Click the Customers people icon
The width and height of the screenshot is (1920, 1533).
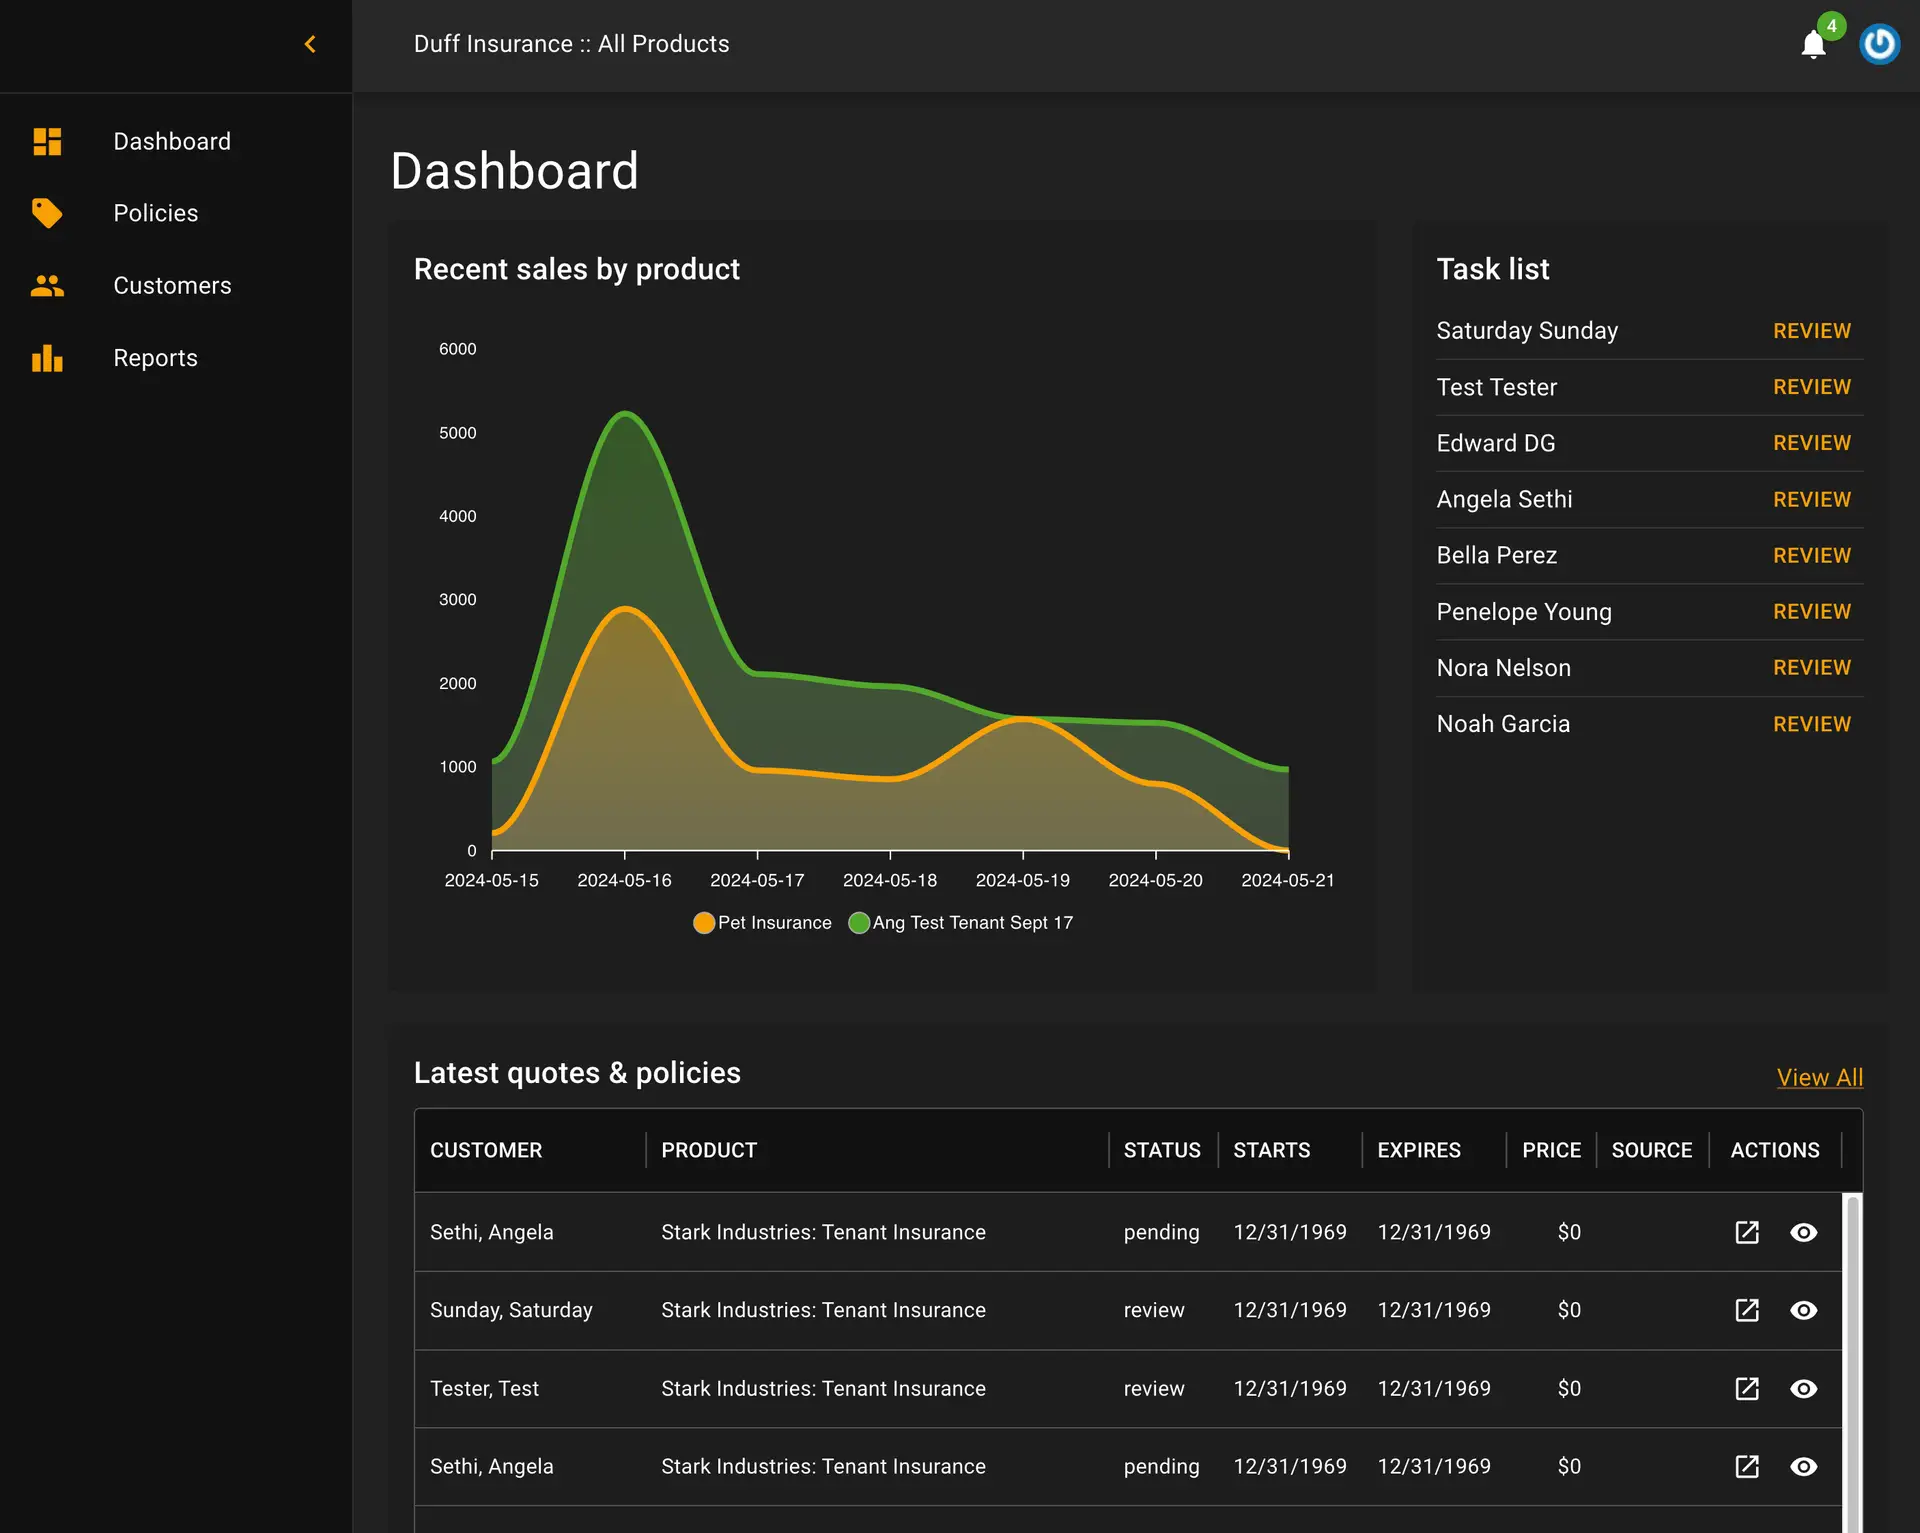(x=47, y=286)
